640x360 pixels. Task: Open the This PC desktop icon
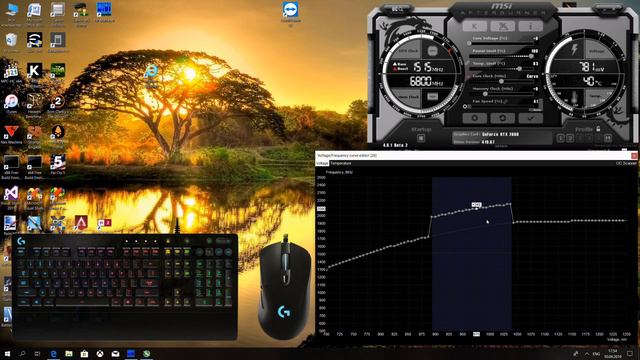11,14
